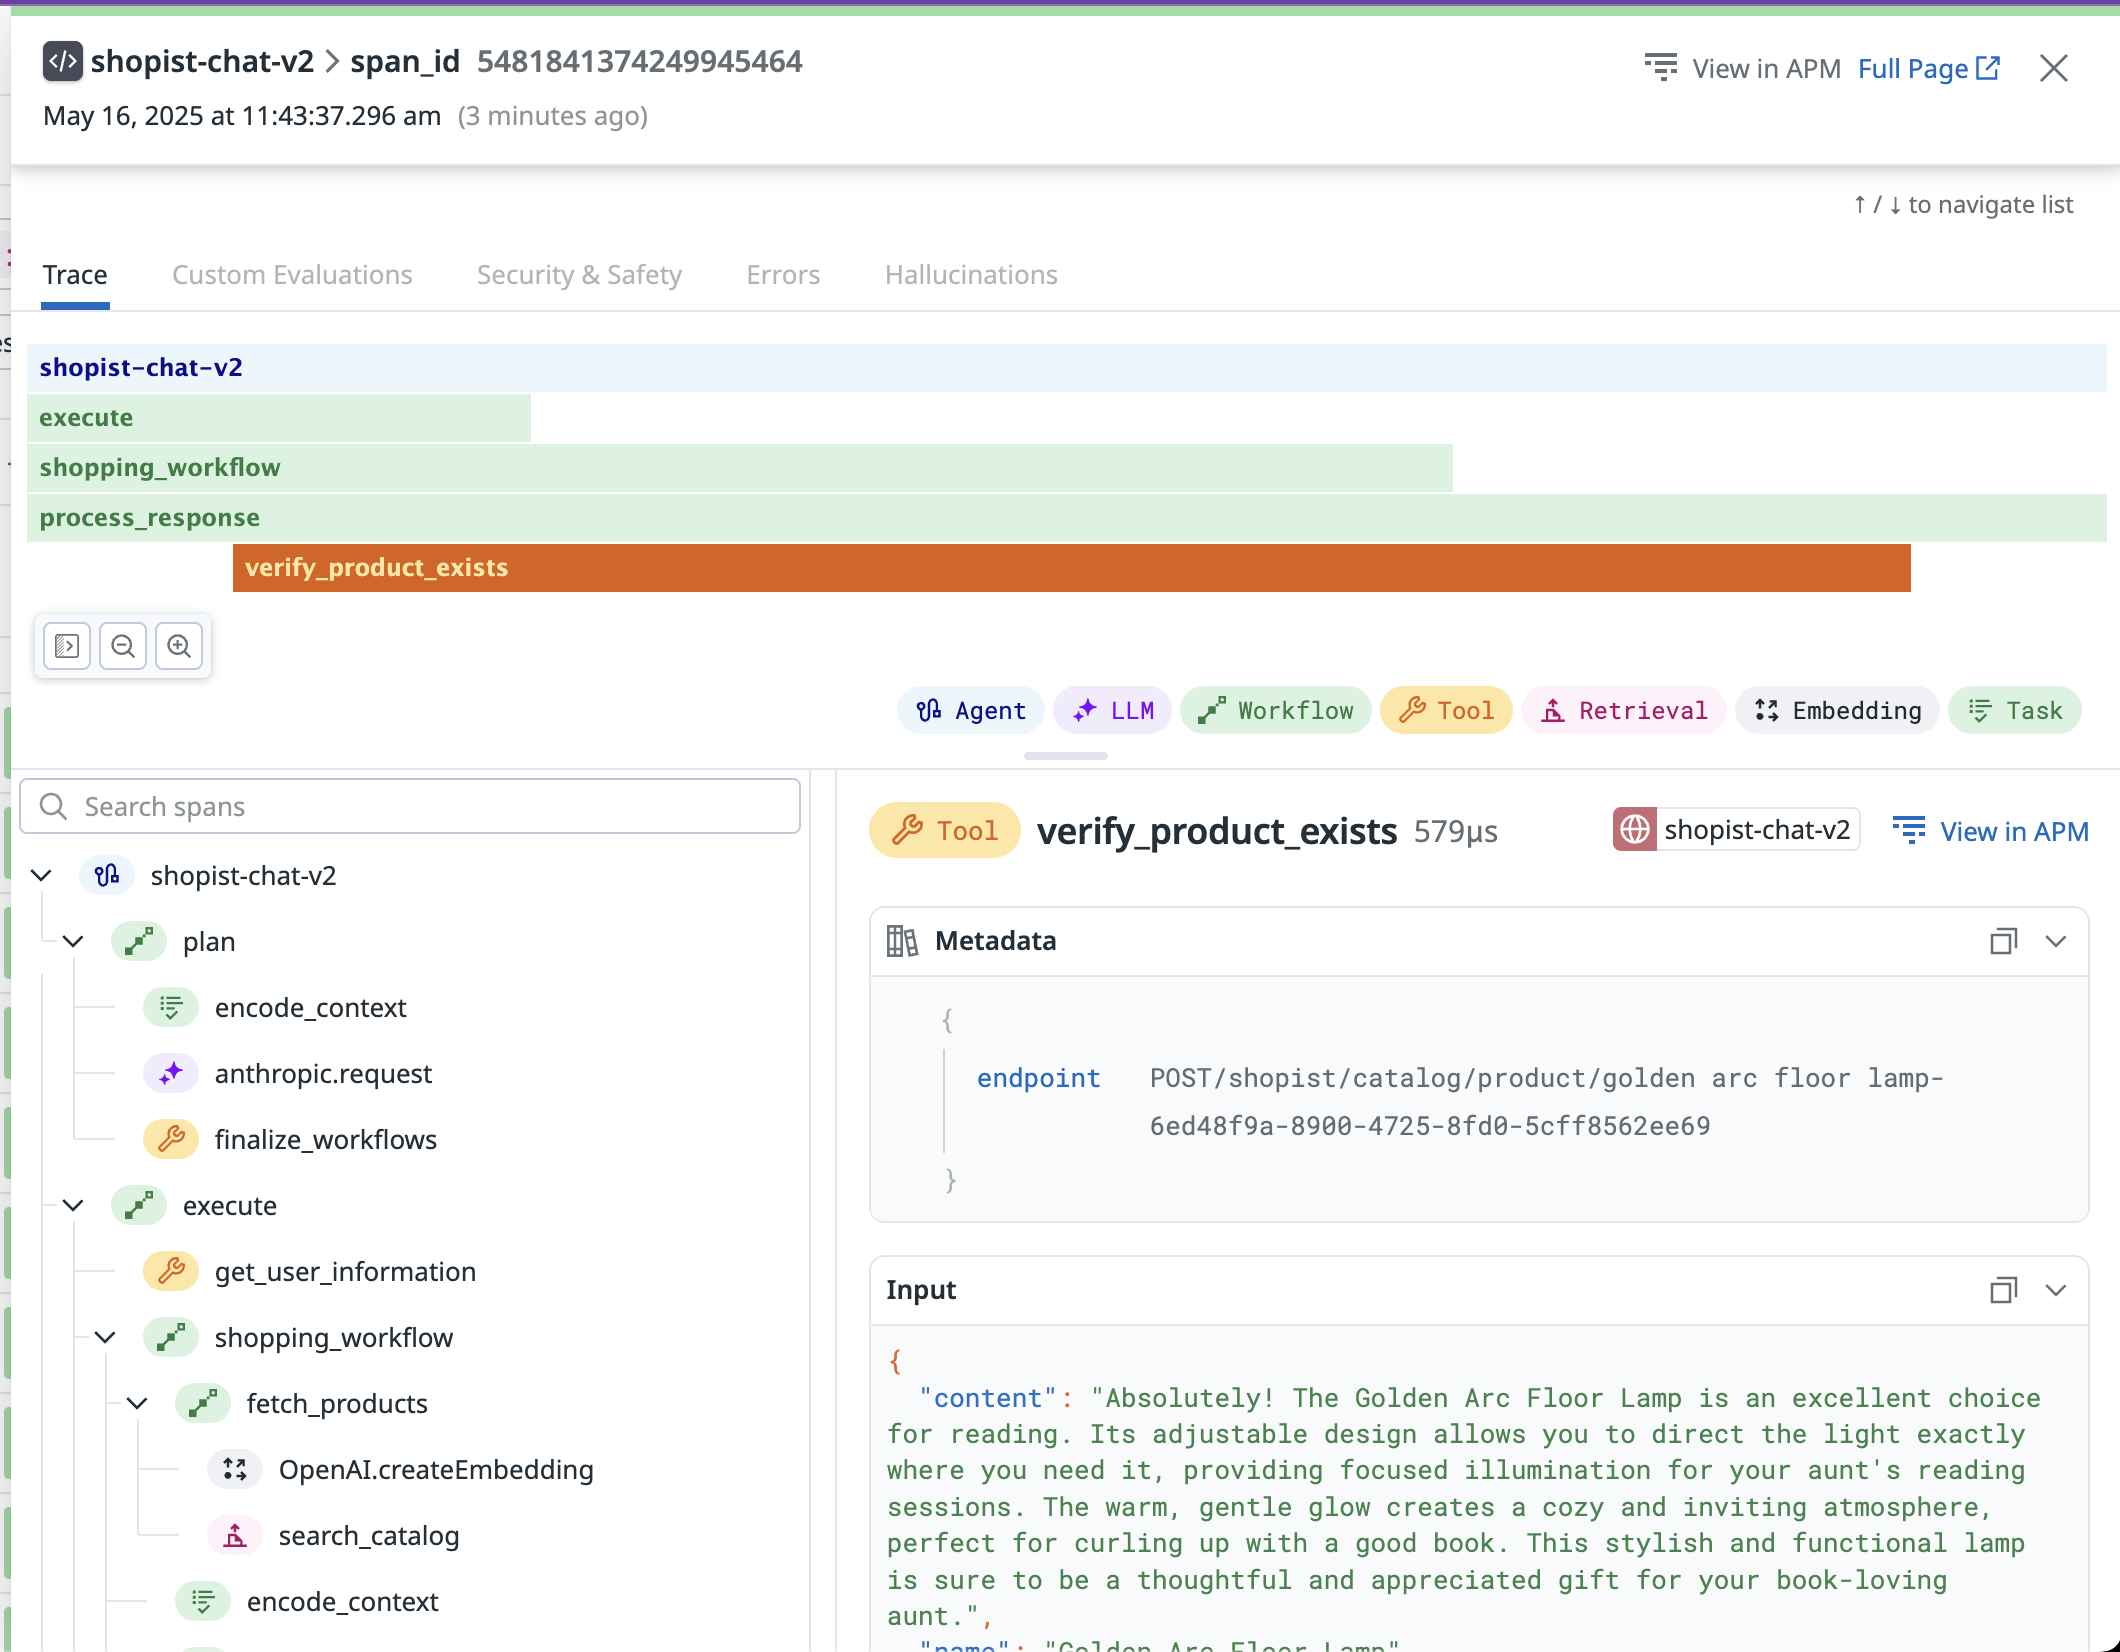Toggle the Embedding span type filter
The width and height of the screenshot is (2120, 1652).
pyautogui.click(x=1838, y=710)
